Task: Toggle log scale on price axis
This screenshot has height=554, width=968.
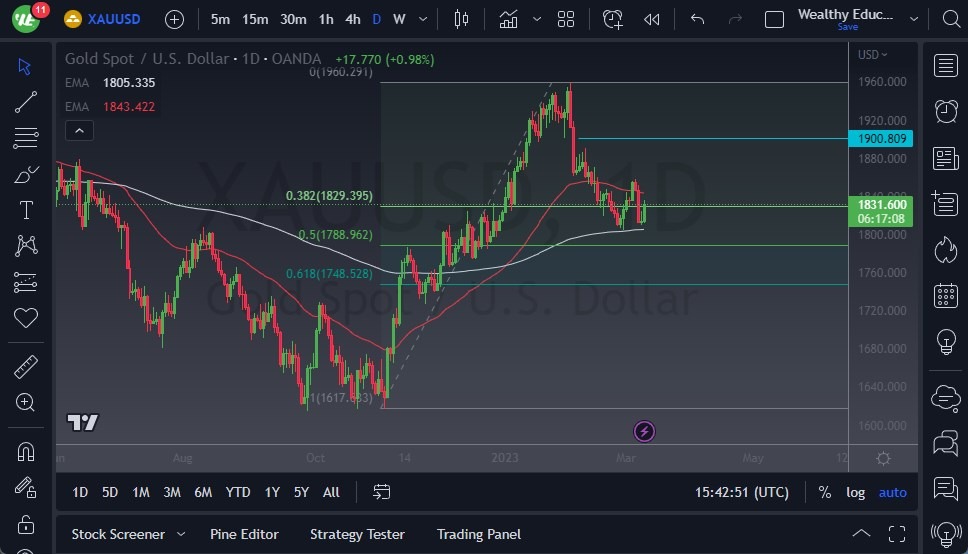Action: (x=855, y=492)
